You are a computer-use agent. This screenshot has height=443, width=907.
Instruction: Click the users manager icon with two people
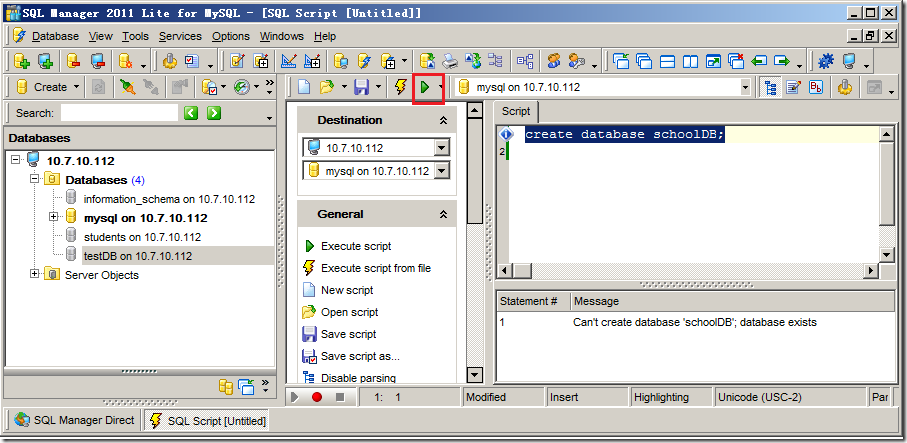554,61
